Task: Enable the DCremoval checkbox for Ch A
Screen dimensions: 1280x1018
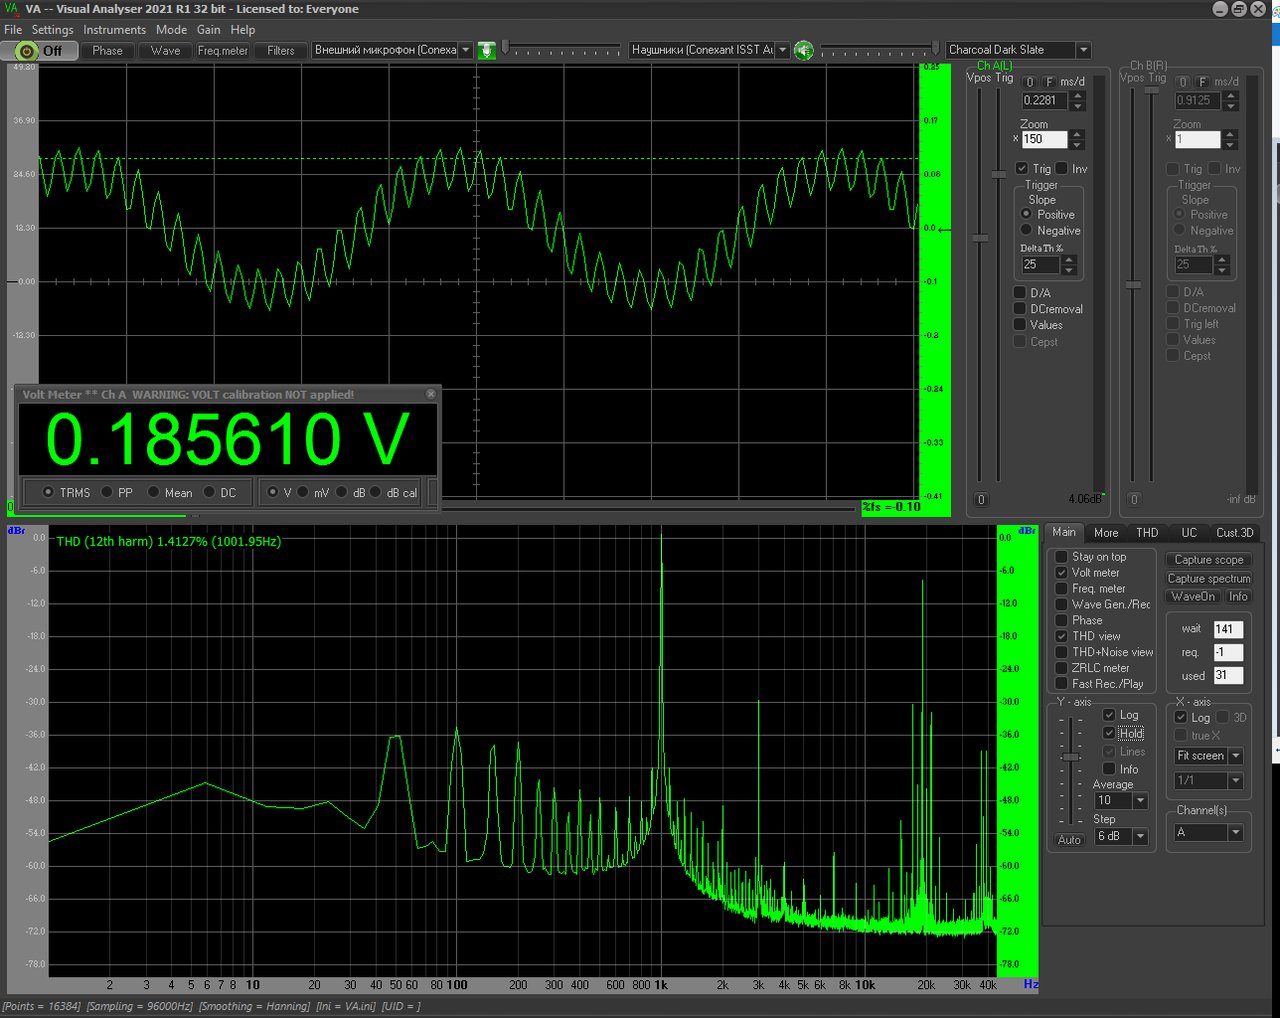Action: click(1020, 309)
